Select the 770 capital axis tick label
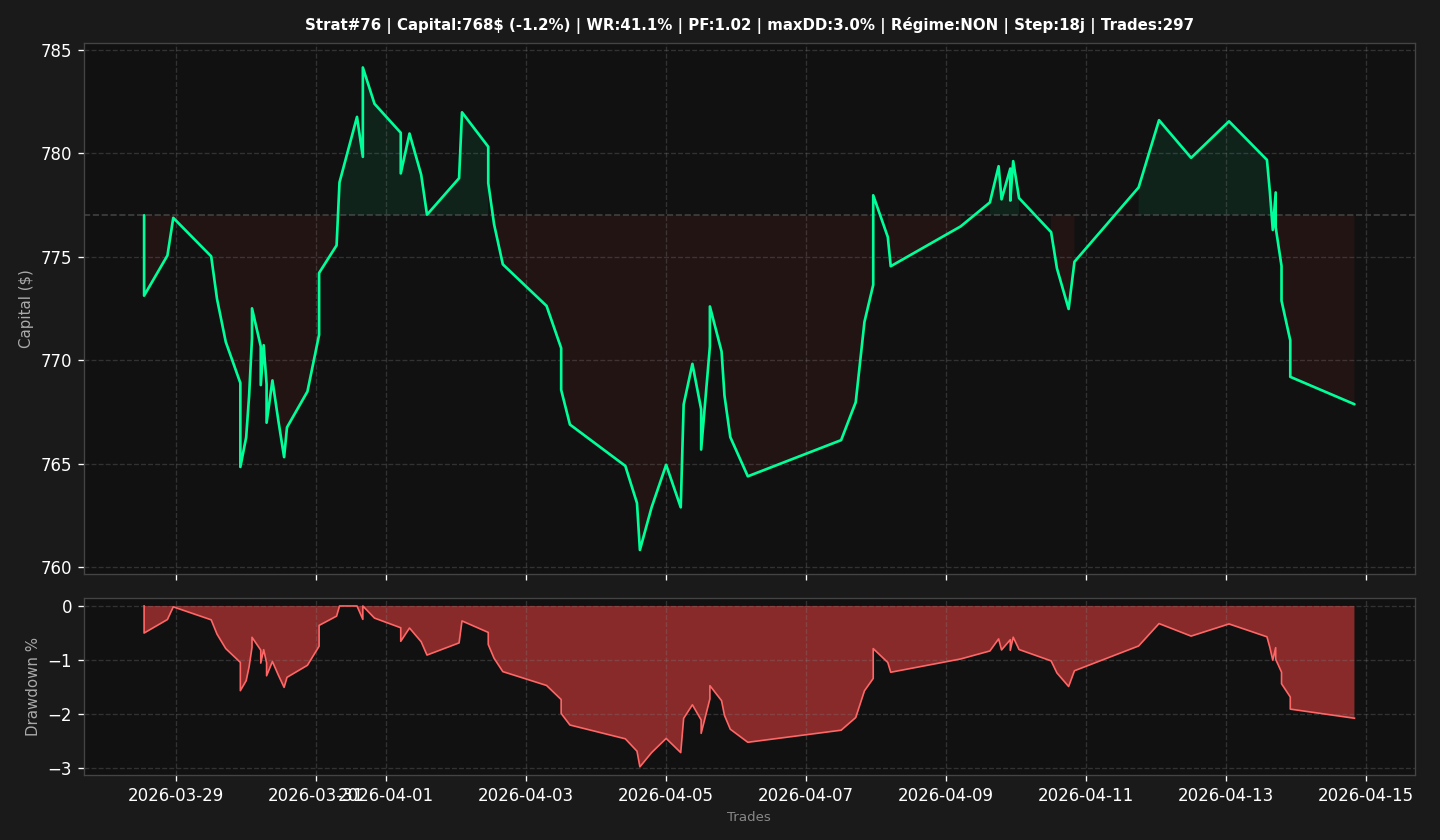The width and height of the screenshot is (1440, 840). tap(56, 361)
